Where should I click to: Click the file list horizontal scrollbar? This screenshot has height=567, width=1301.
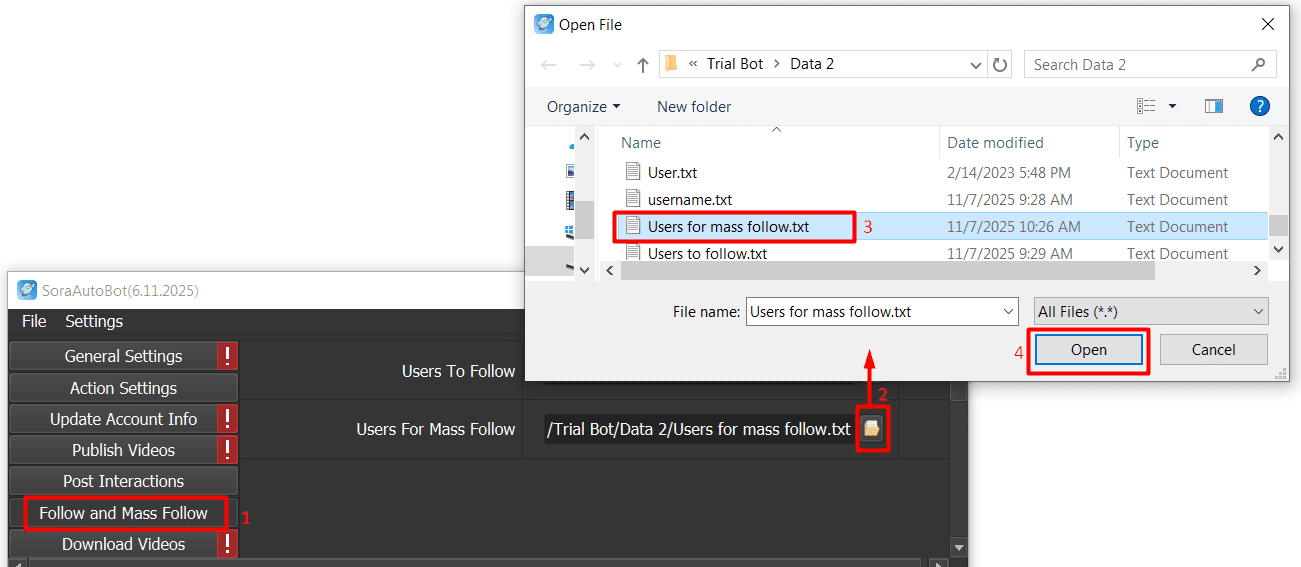(x=888, y=271)
